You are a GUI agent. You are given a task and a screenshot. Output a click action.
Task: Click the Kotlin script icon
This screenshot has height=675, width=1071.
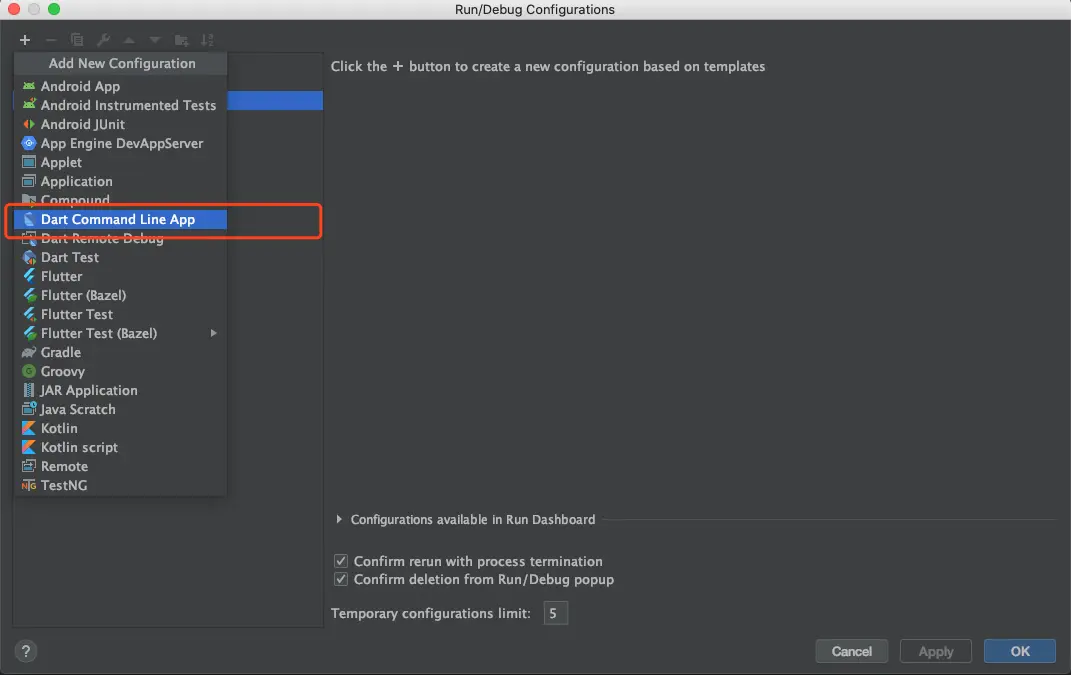click(x=29, y=447)
